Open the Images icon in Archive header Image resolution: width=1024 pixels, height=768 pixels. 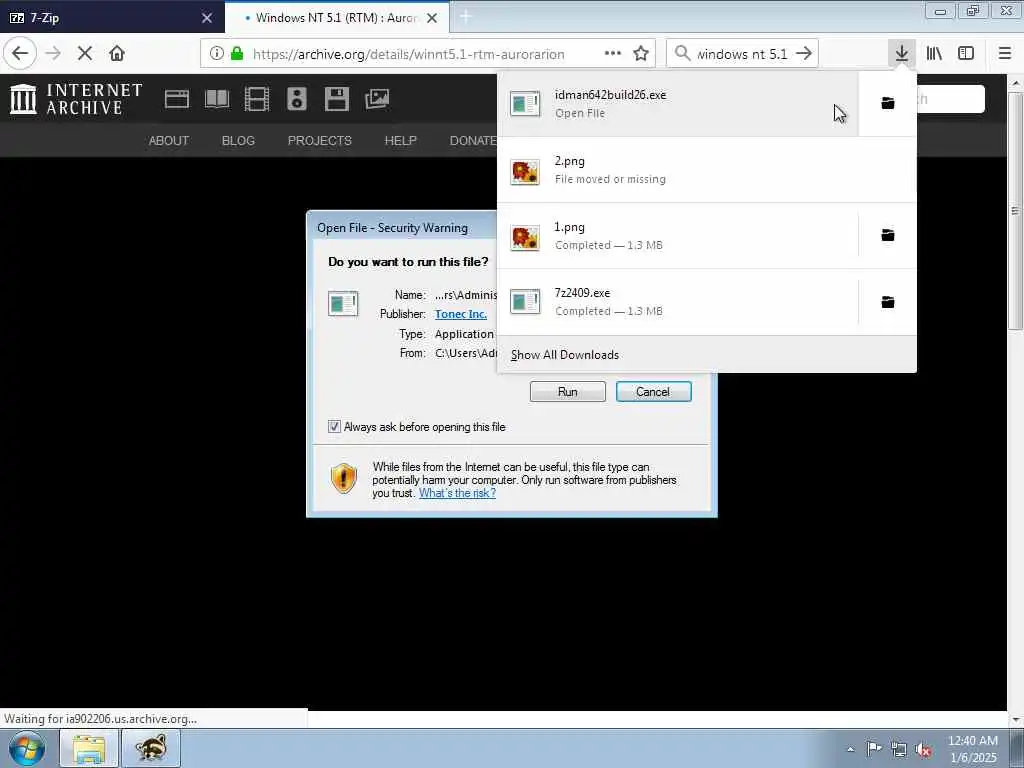click(x=377, y=99)
